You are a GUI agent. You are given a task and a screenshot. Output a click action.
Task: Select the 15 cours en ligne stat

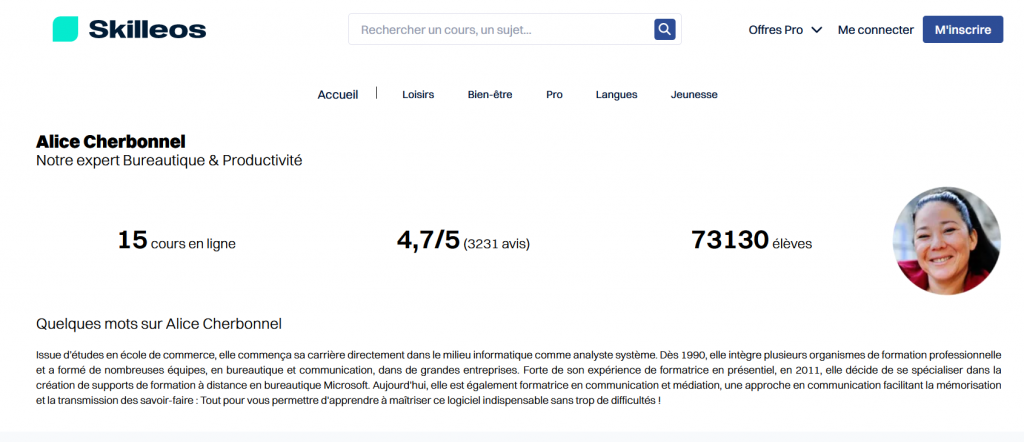[x=177, y=241]
